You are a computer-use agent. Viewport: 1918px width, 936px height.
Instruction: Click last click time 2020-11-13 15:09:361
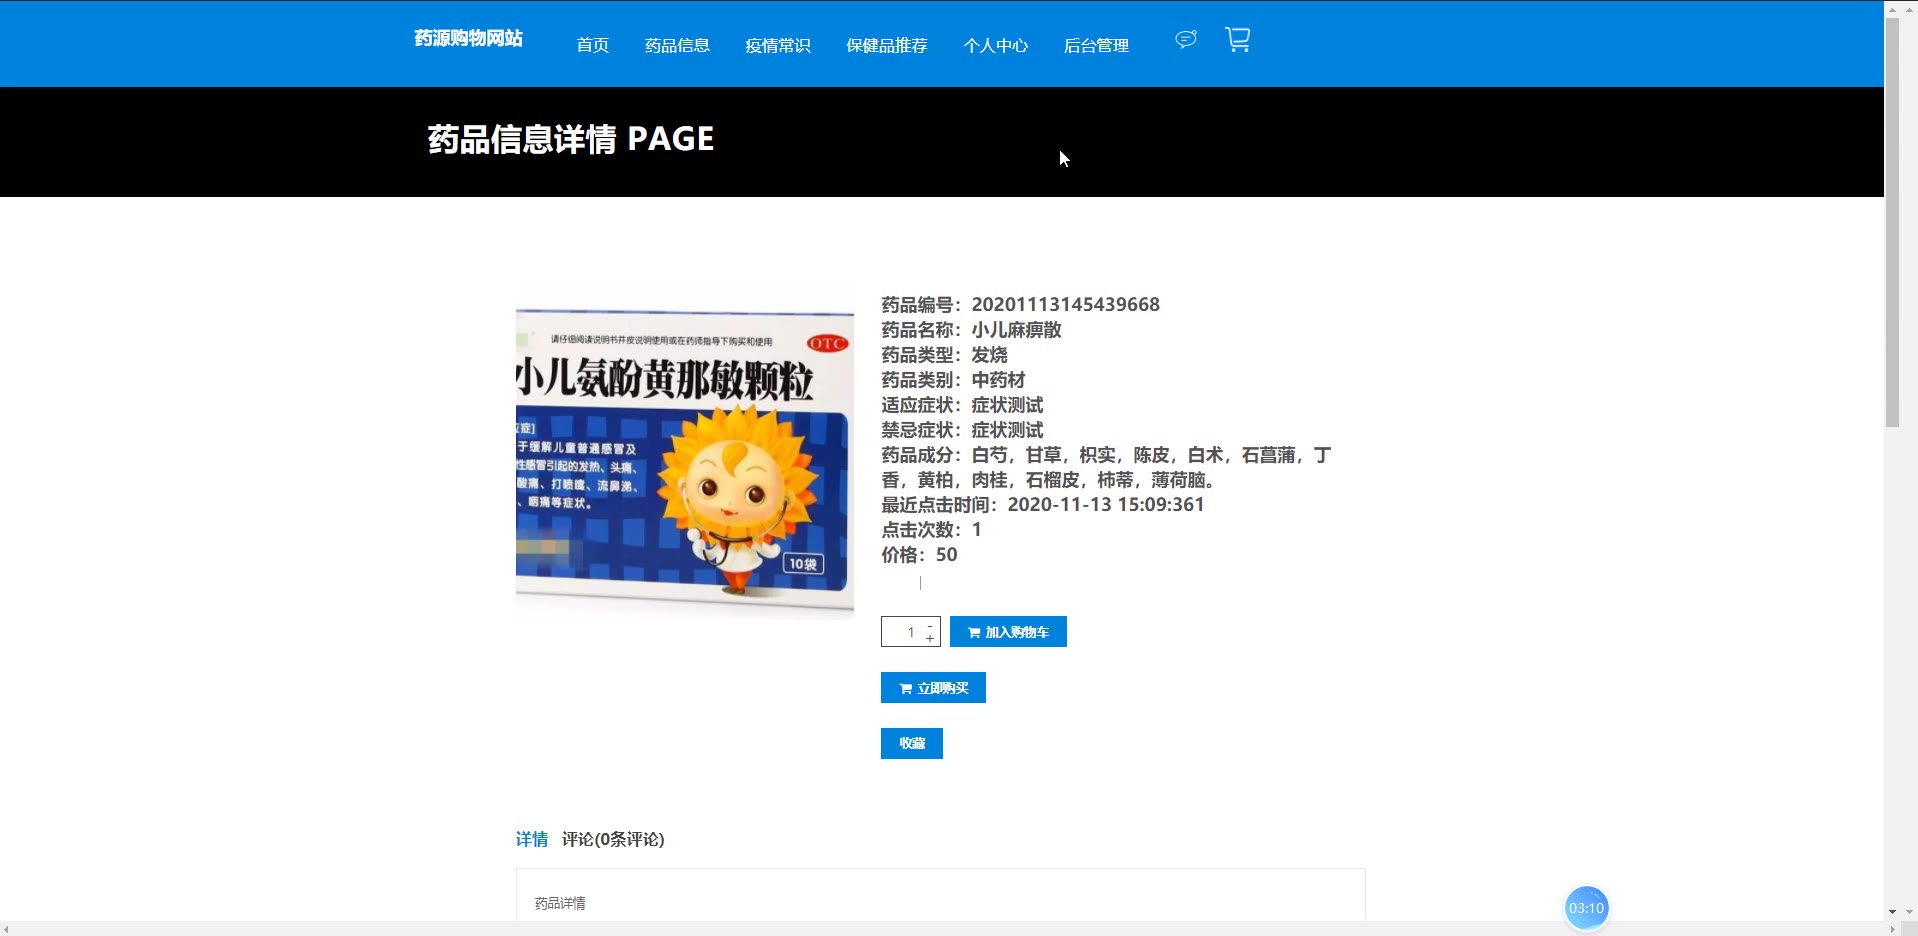point(1106,504)
